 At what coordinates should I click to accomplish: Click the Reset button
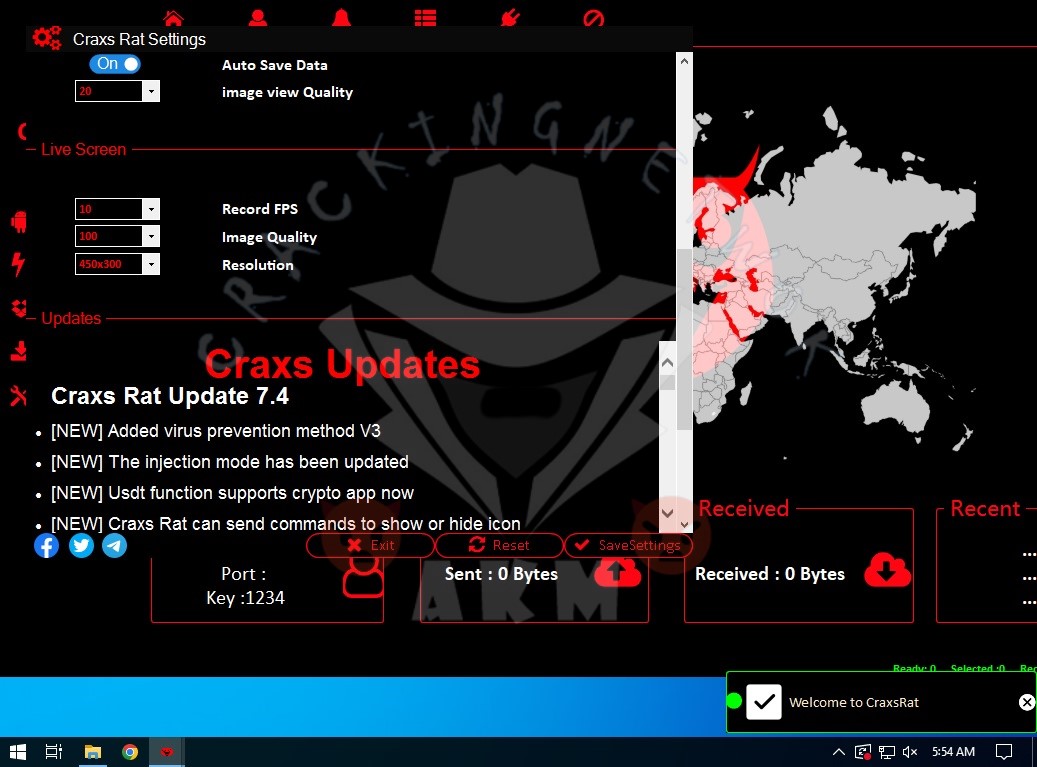(x=499, y=545)
